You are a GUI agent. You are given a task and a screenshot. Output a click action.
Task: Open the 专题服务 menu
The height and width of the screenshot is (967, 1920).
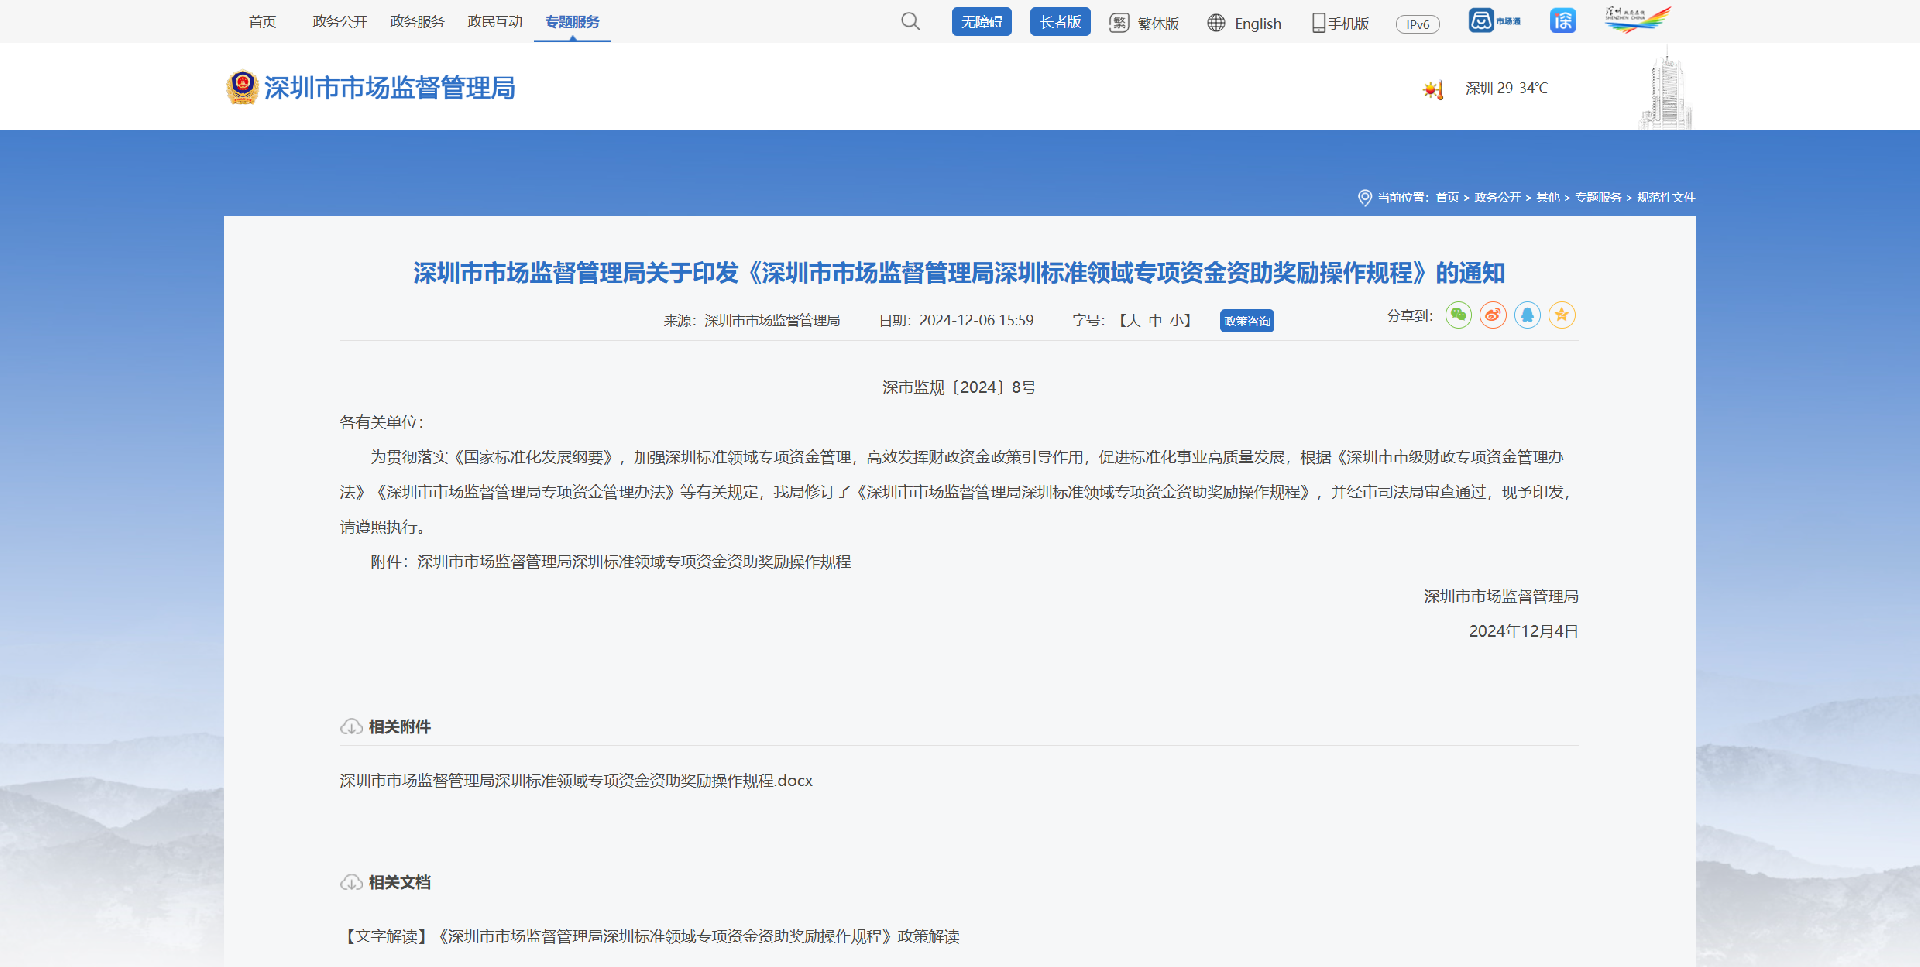(x=572, y=21)
